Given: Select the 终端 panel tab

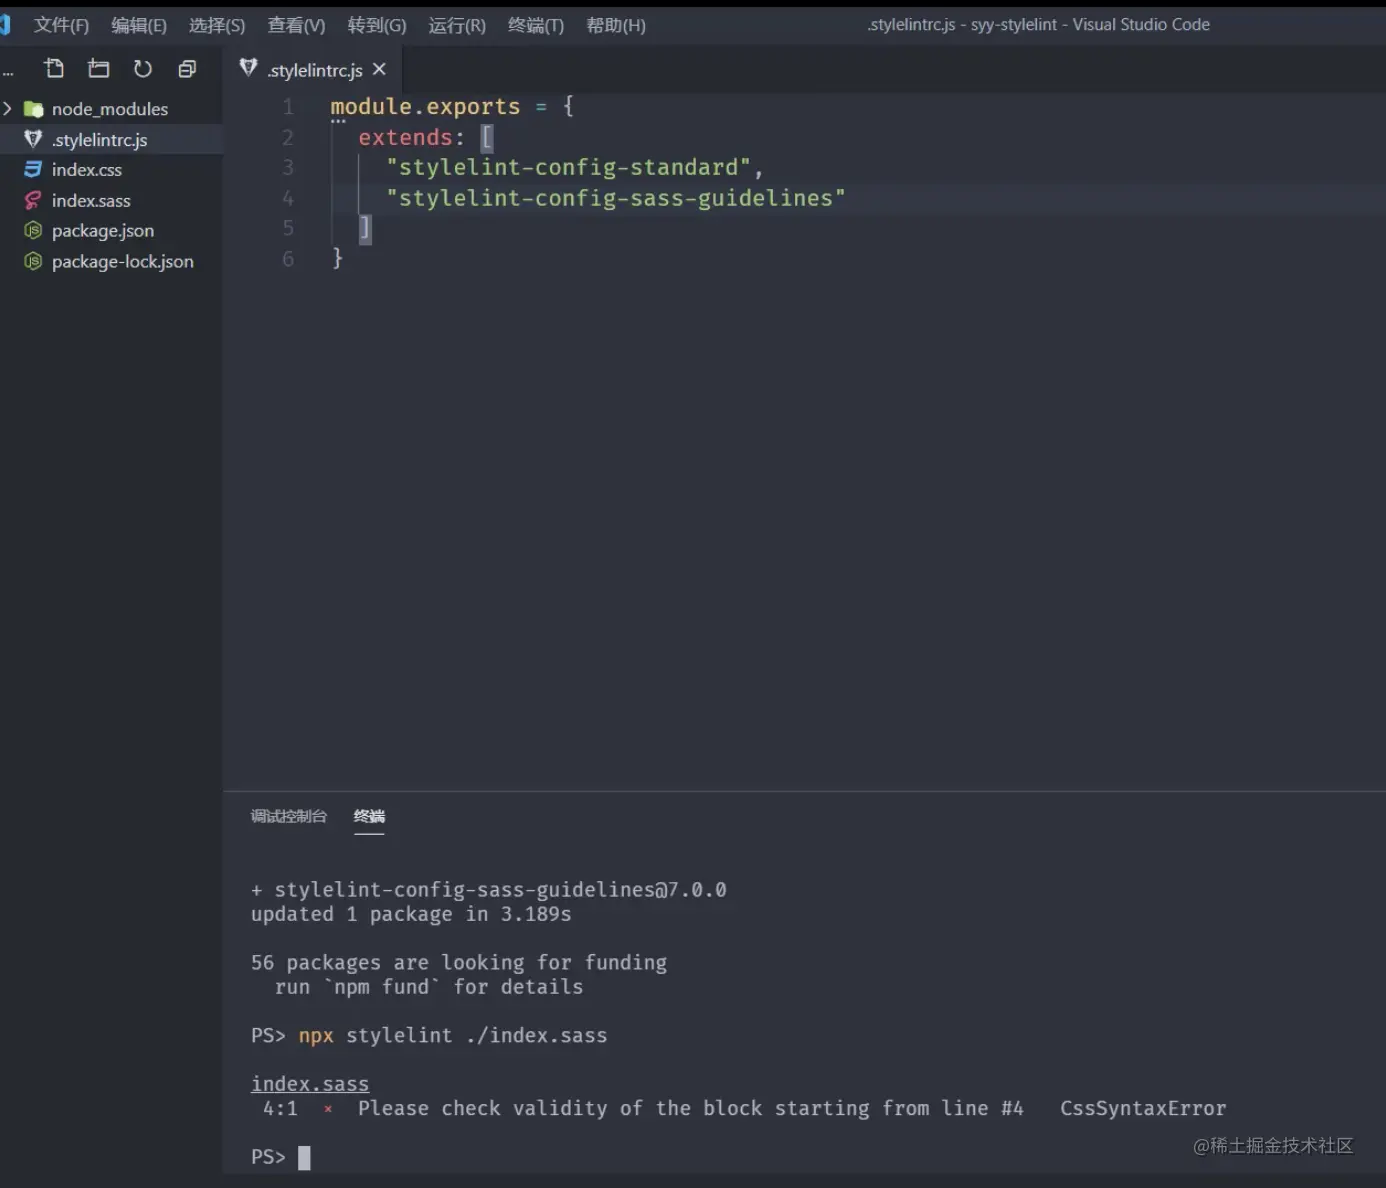Looking at the screenshot, I should coord(369,816).
